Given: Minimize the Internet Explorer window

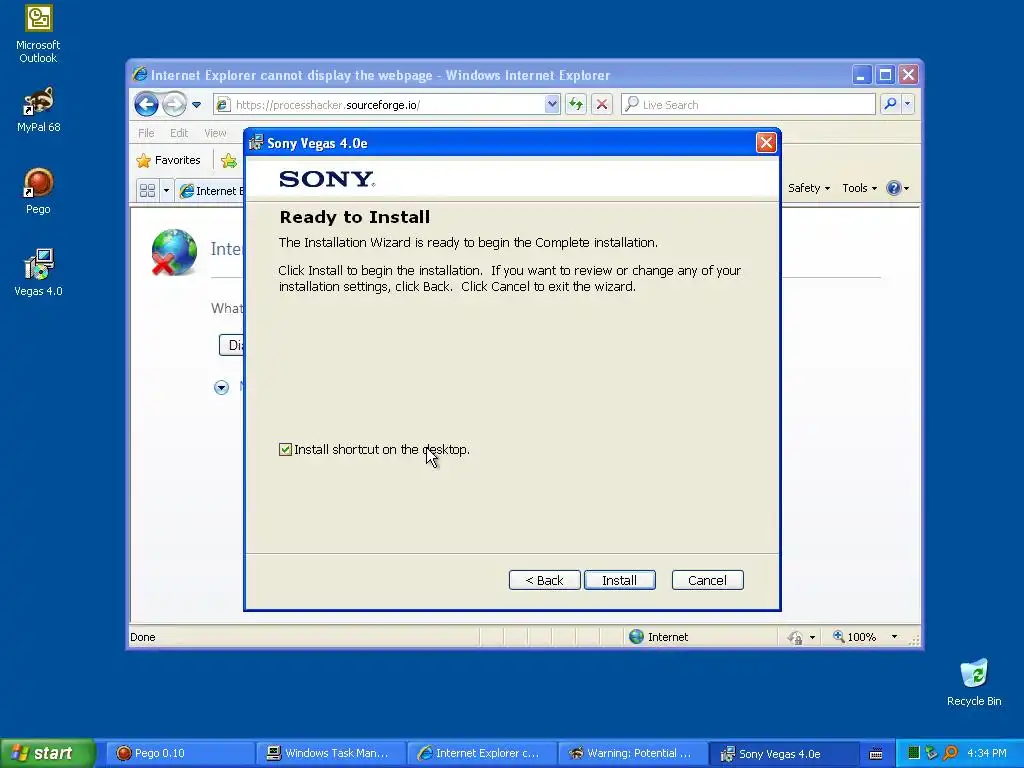Looking at the screenshot, I should click(x=861, y=74).
